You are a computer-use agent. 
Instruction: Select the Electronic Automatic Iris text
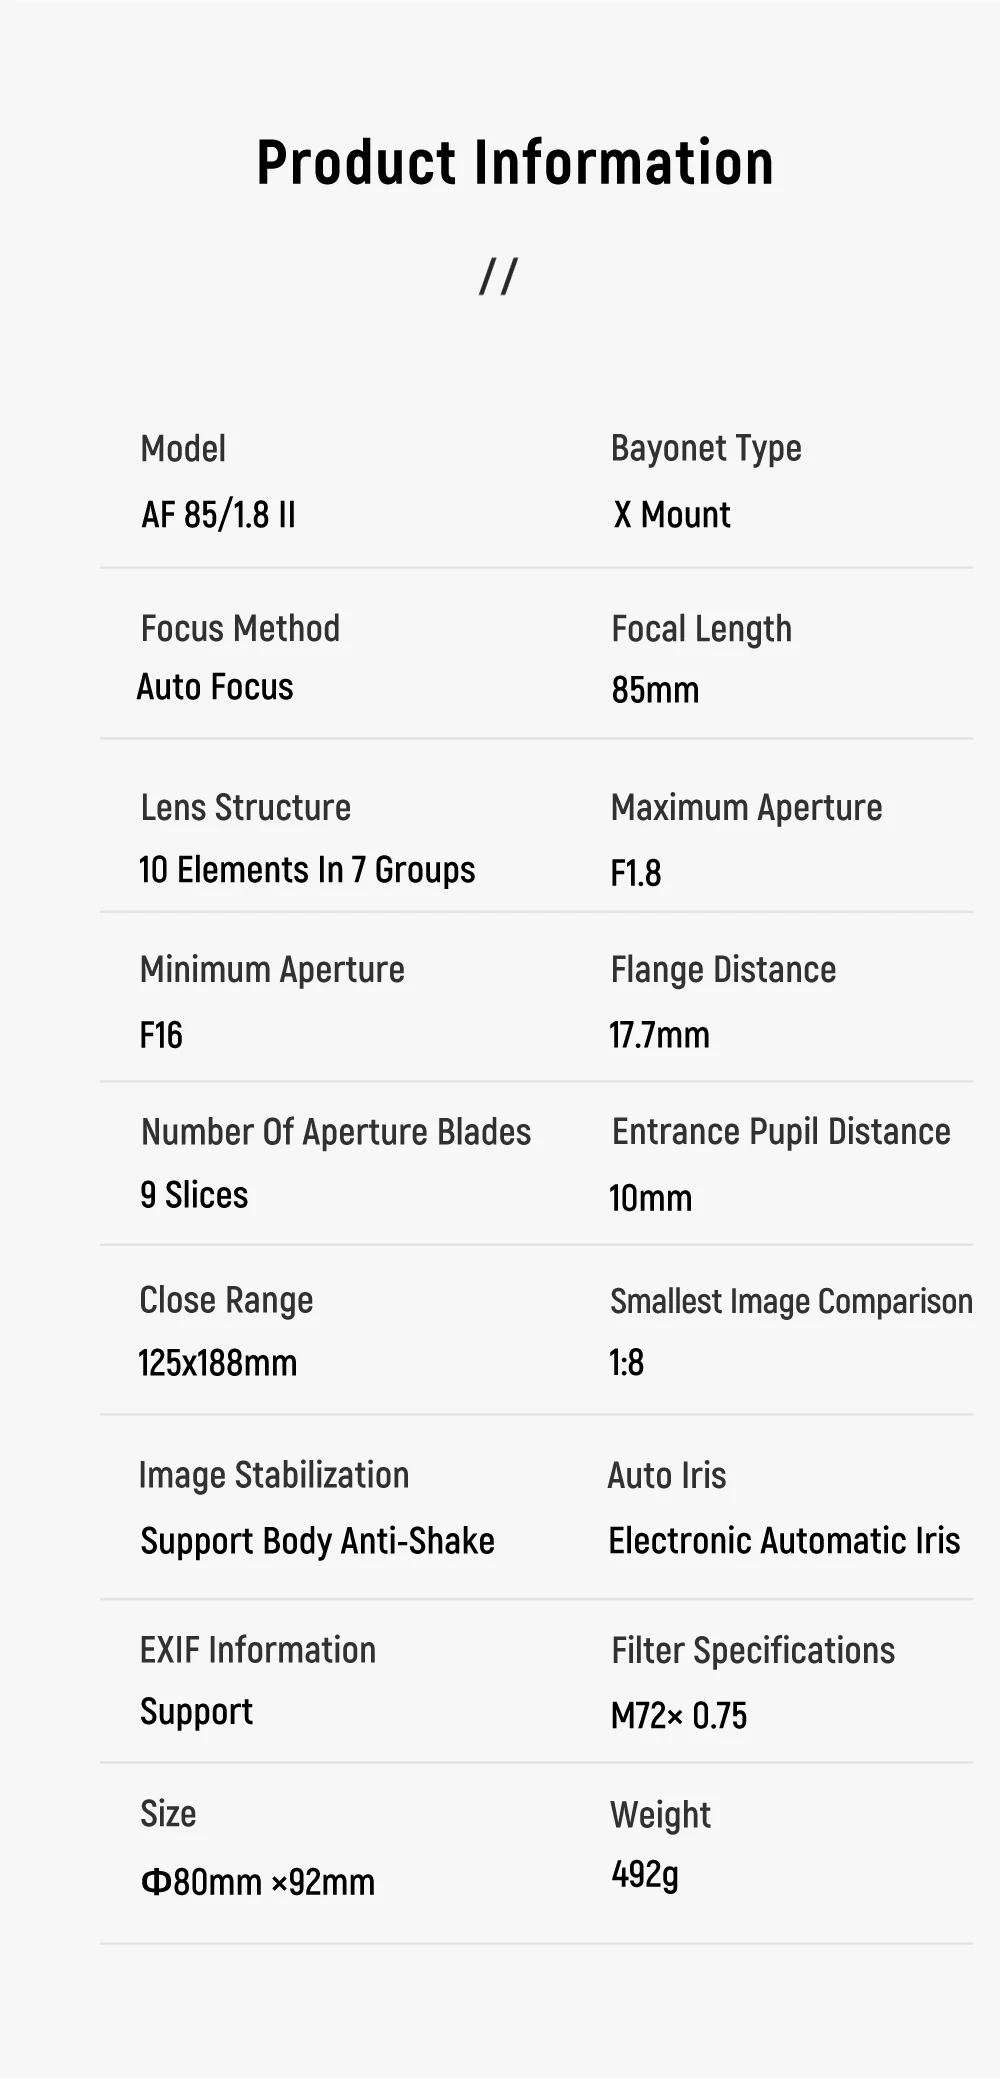785,1541
